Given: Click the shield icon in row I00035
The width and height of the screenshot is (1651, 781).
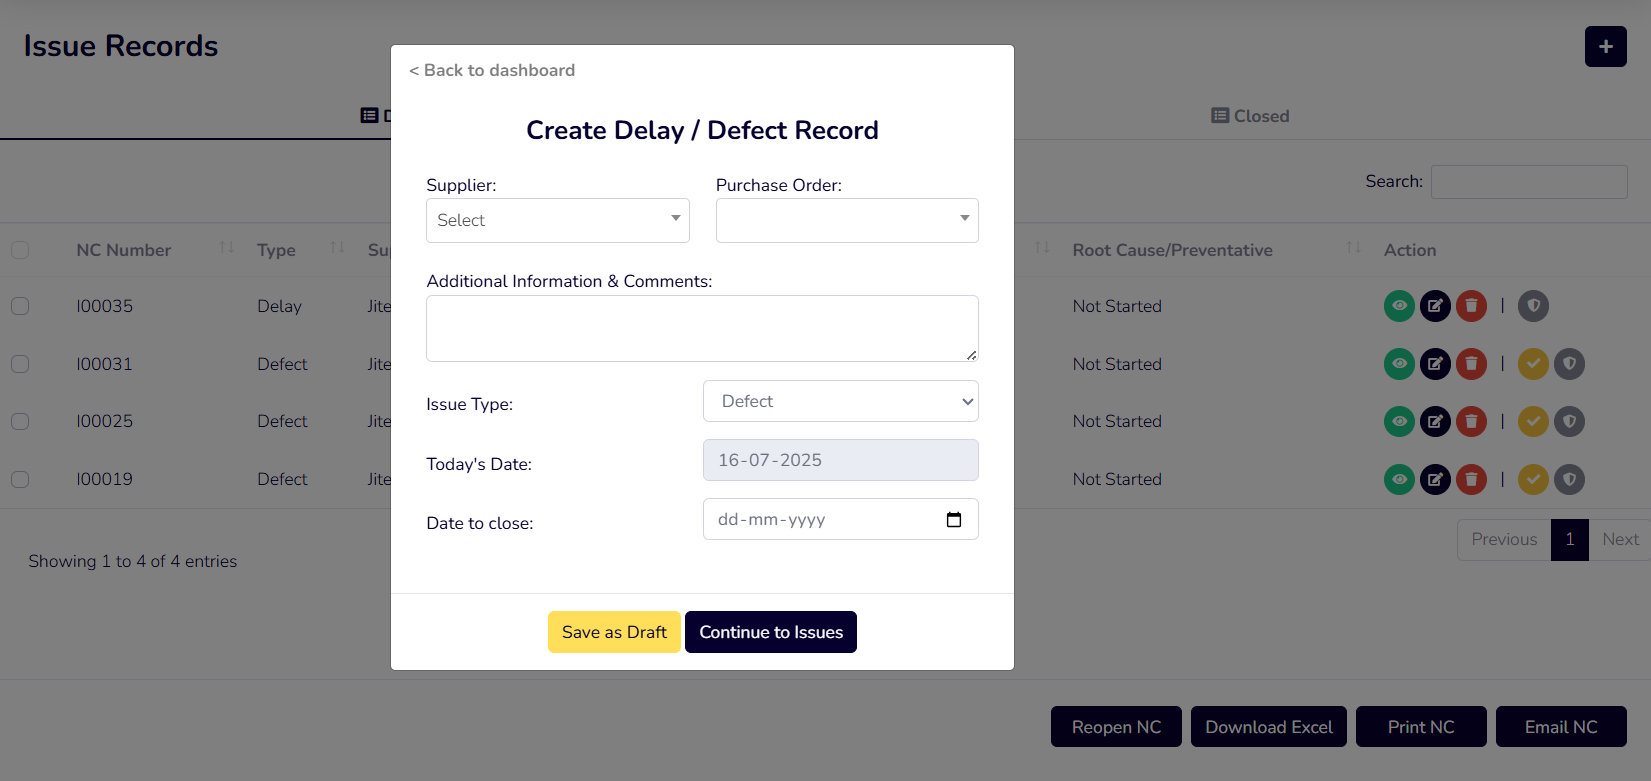Looking at the screenshot, I should point(1533,306).
